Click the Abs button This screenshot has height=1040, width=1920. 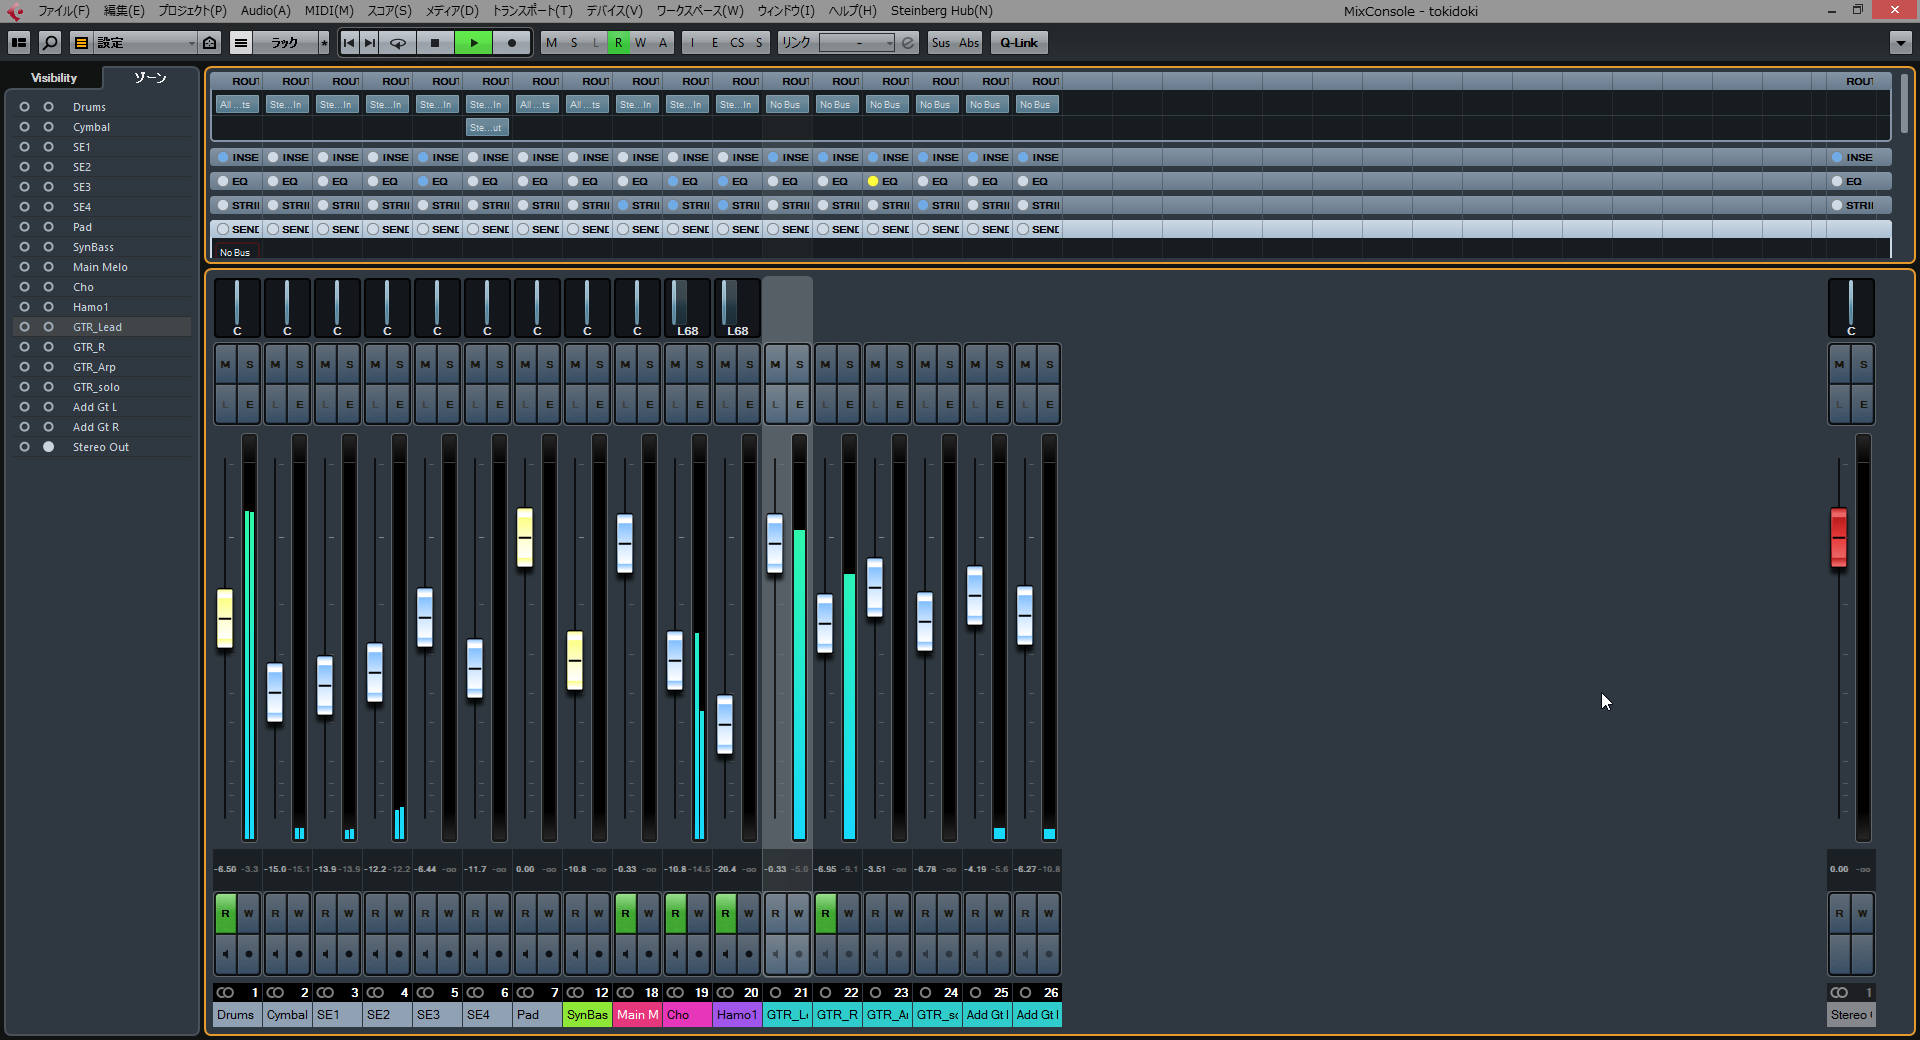[x=969, y=43]
